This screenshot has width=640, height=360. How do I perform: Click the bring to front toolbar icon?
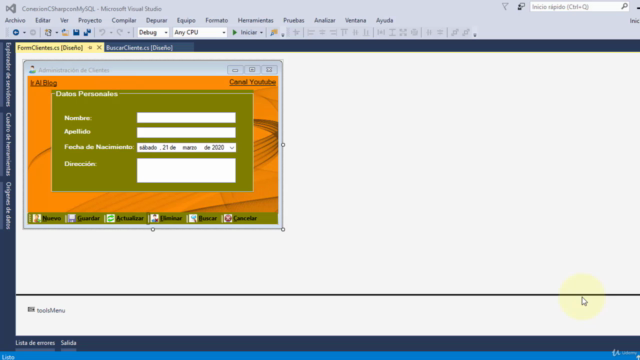[454, 32]
